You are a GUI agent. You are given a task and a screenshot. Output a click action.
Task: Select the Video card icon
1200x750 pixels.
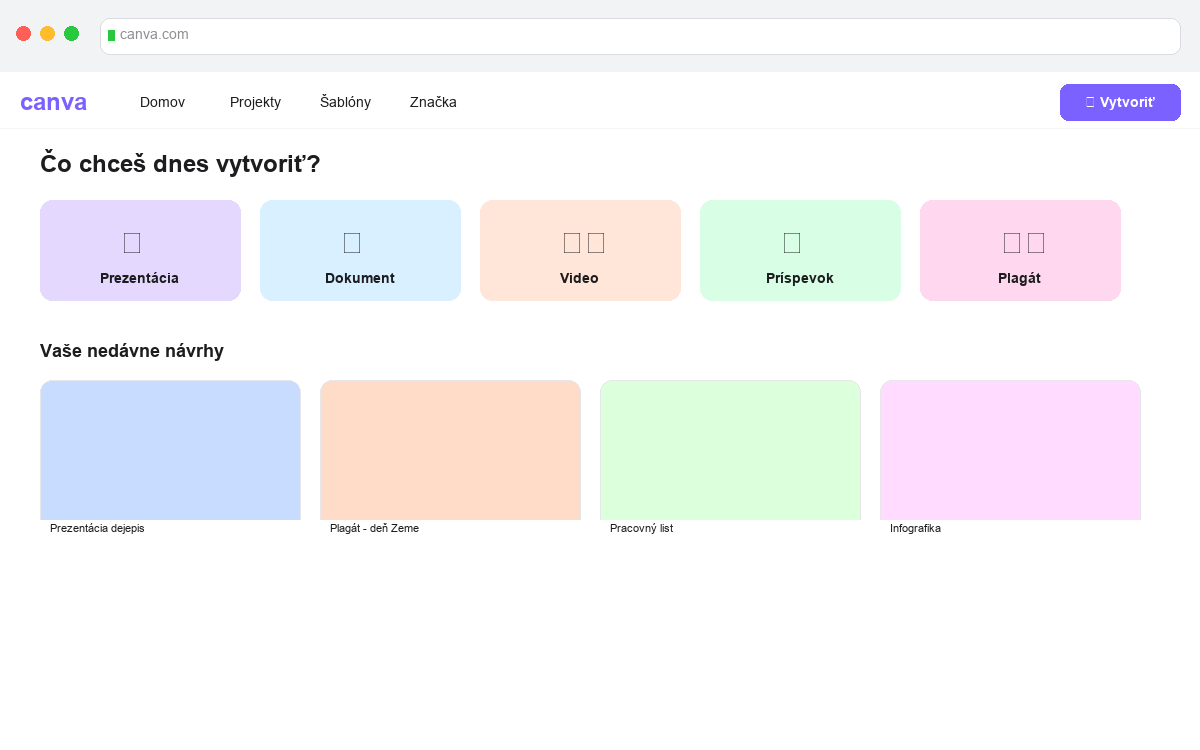pos(584,242)
